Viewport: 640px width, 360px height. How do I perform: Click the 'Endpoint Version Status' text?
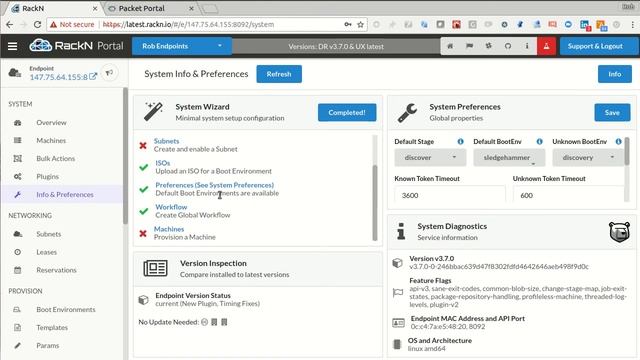pyautogui.click(x=193, y=295)
